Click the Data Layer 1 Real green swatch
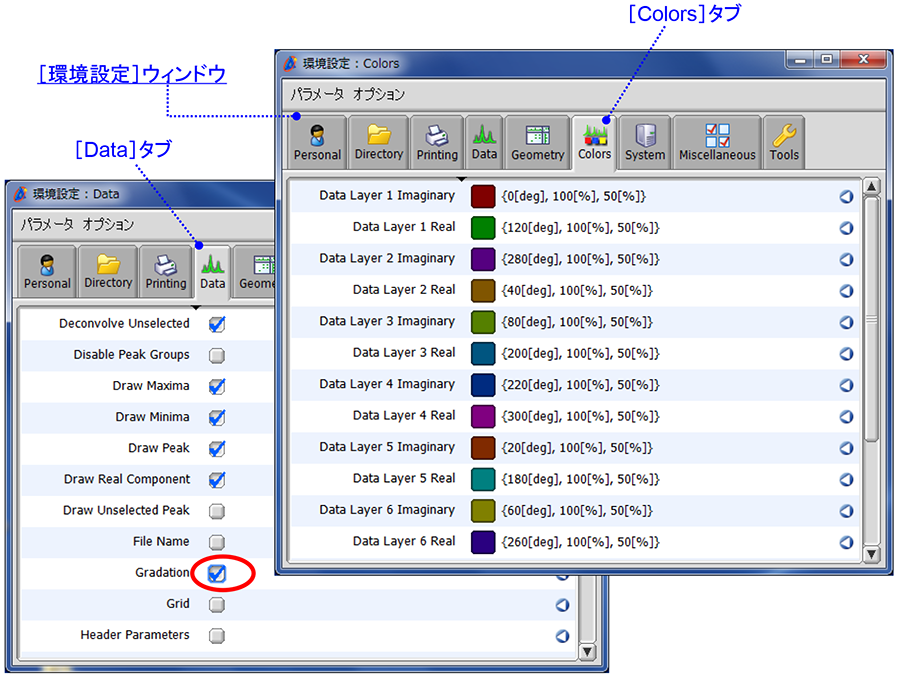 (483, 227)
